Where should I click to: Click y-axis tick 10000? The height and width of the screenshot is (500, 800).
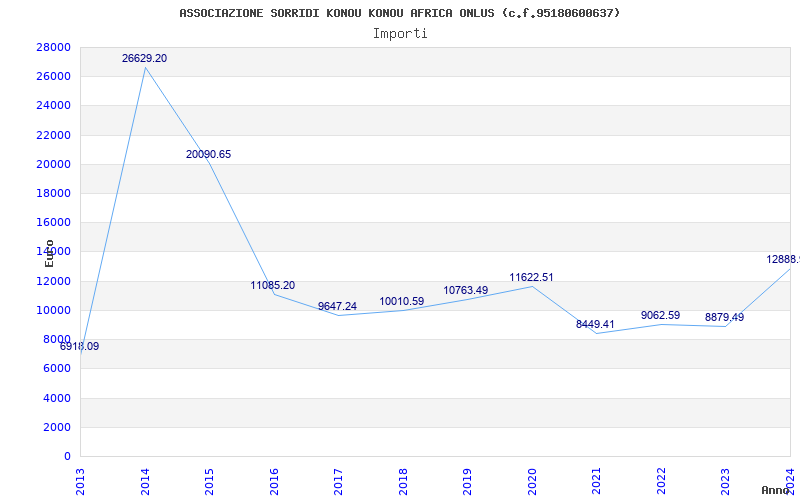[53, 310]
